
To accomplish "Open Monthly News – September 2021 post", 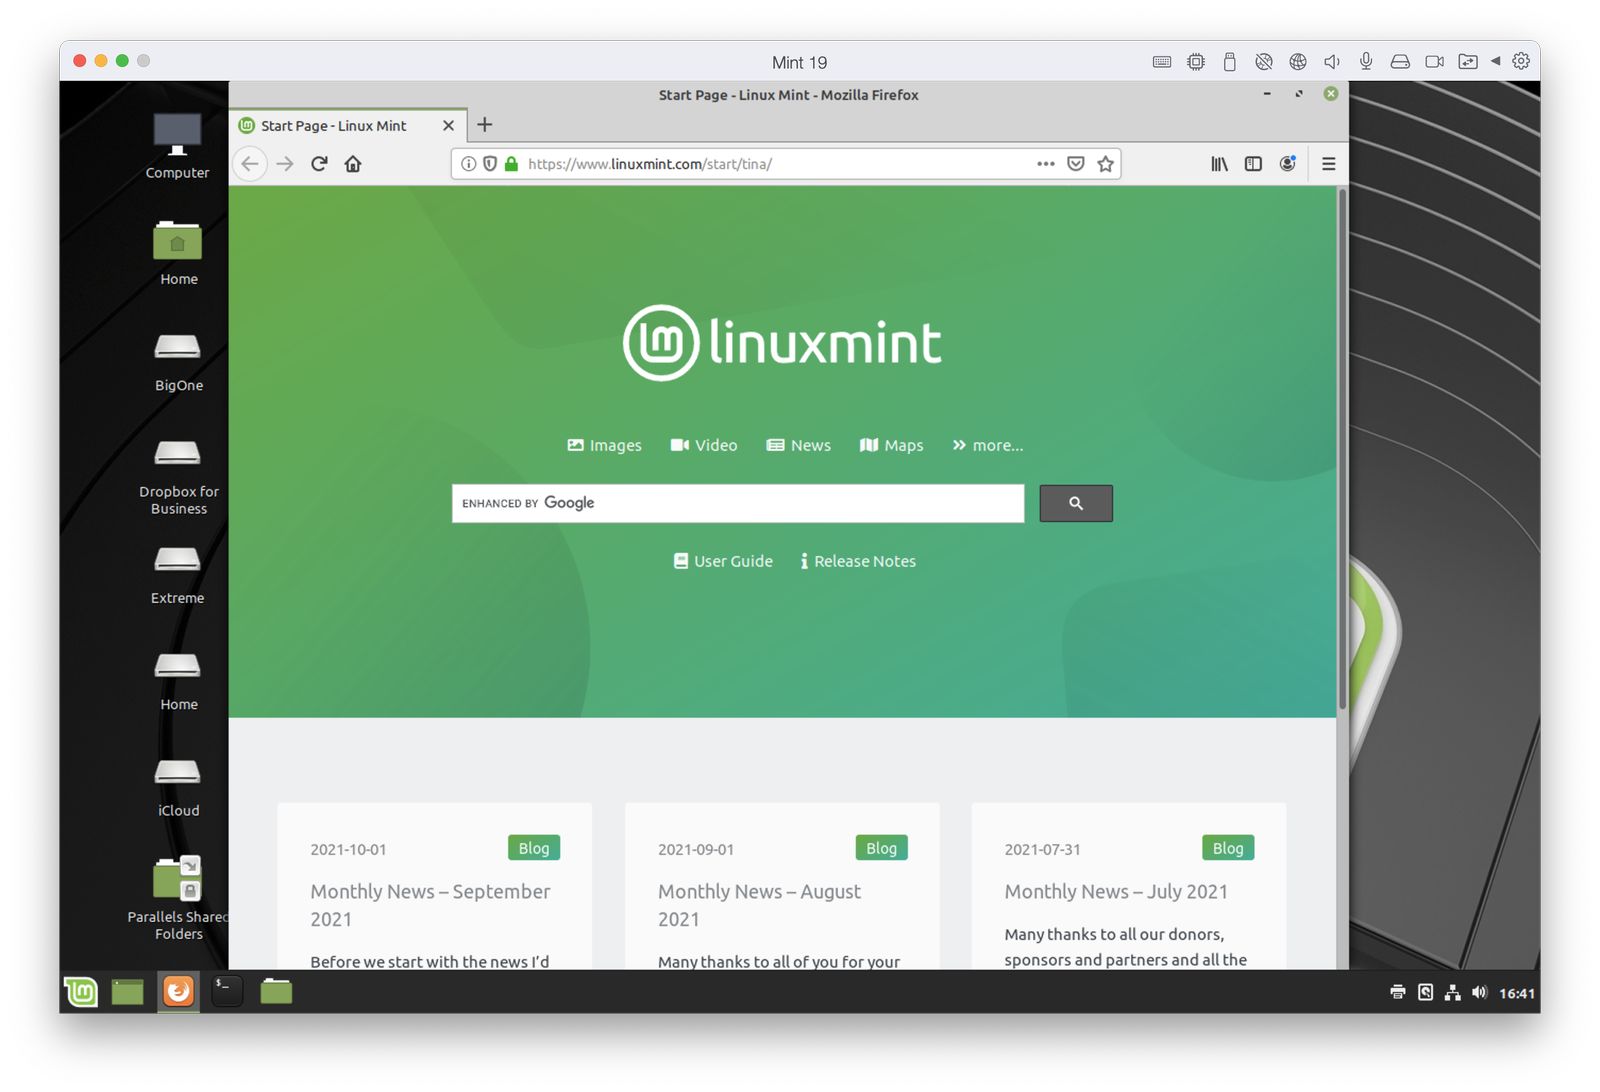I will click(x=430, y=905).
